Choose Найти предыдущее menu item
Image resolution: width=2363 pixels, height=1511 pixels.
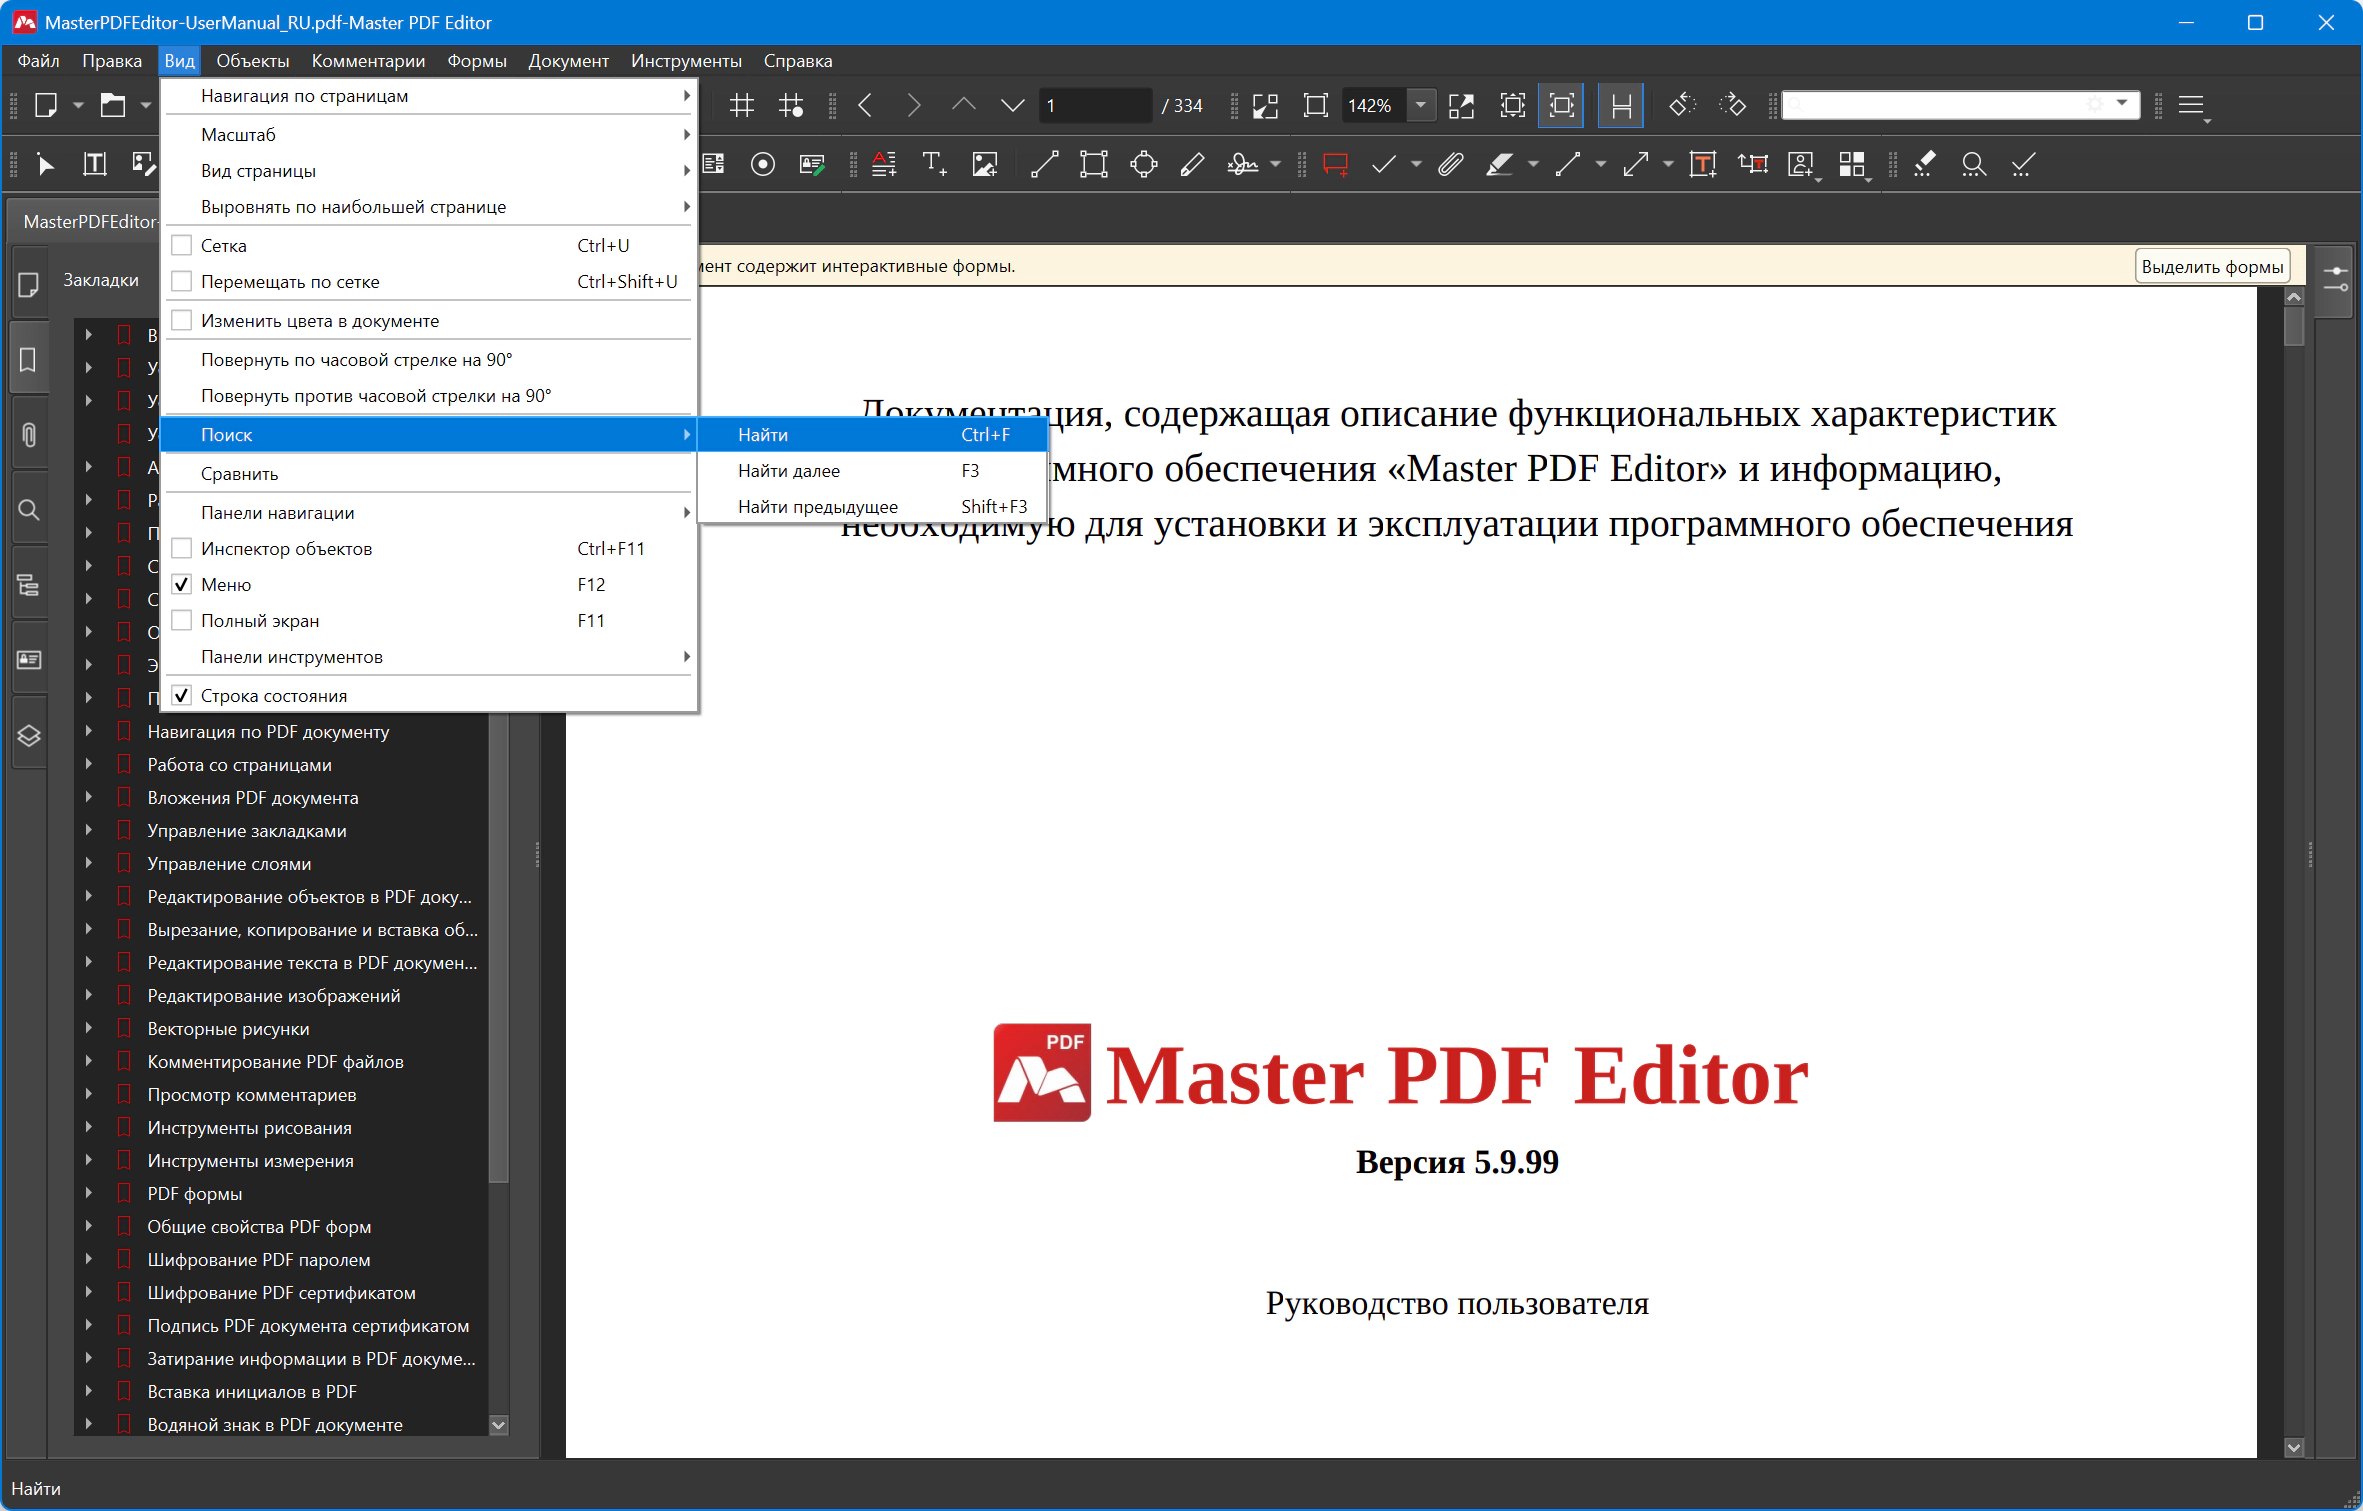click(x=872, y=506)
